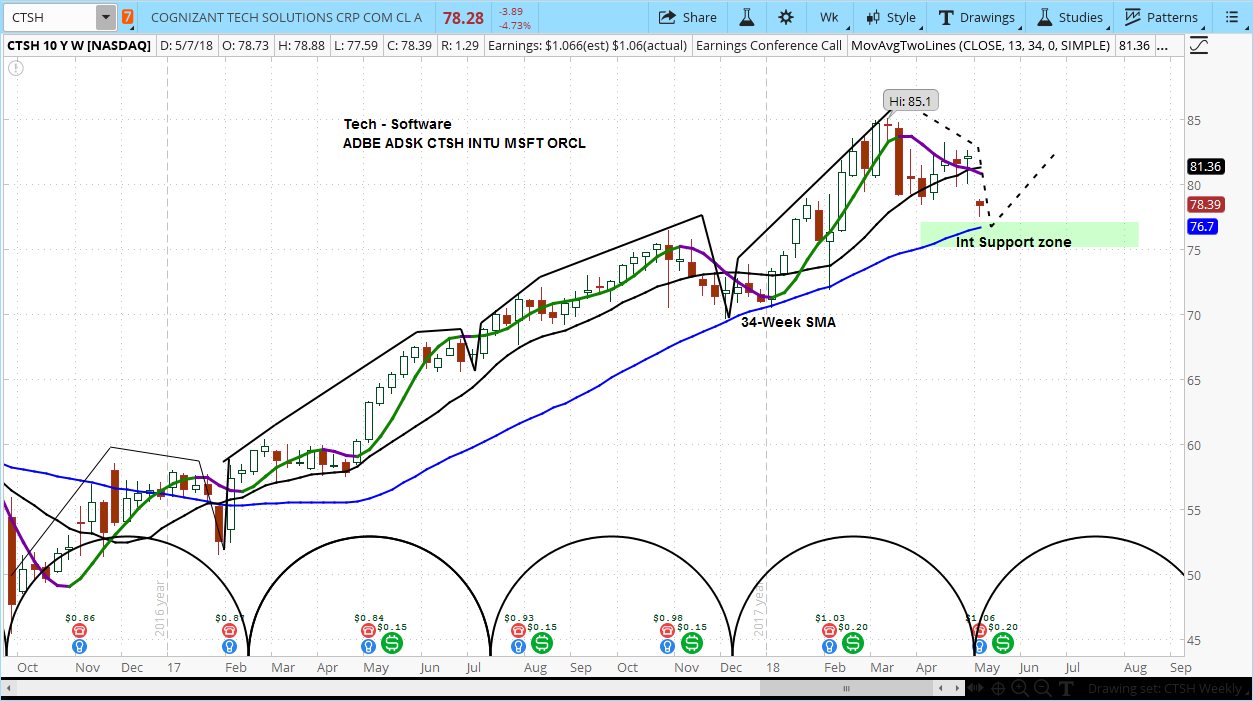Click the chart-mode icon at top right
This screenshot has width=1253, height=701.
[1200, 45]
